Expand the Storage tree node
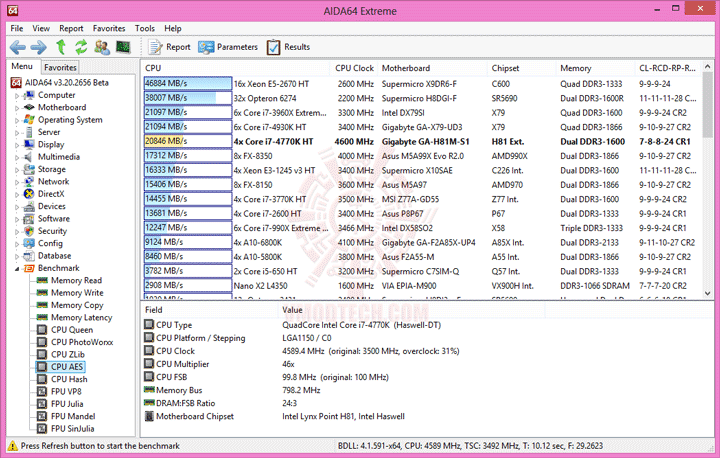Viewport: 720px width, 458px height. pos(17,170)
